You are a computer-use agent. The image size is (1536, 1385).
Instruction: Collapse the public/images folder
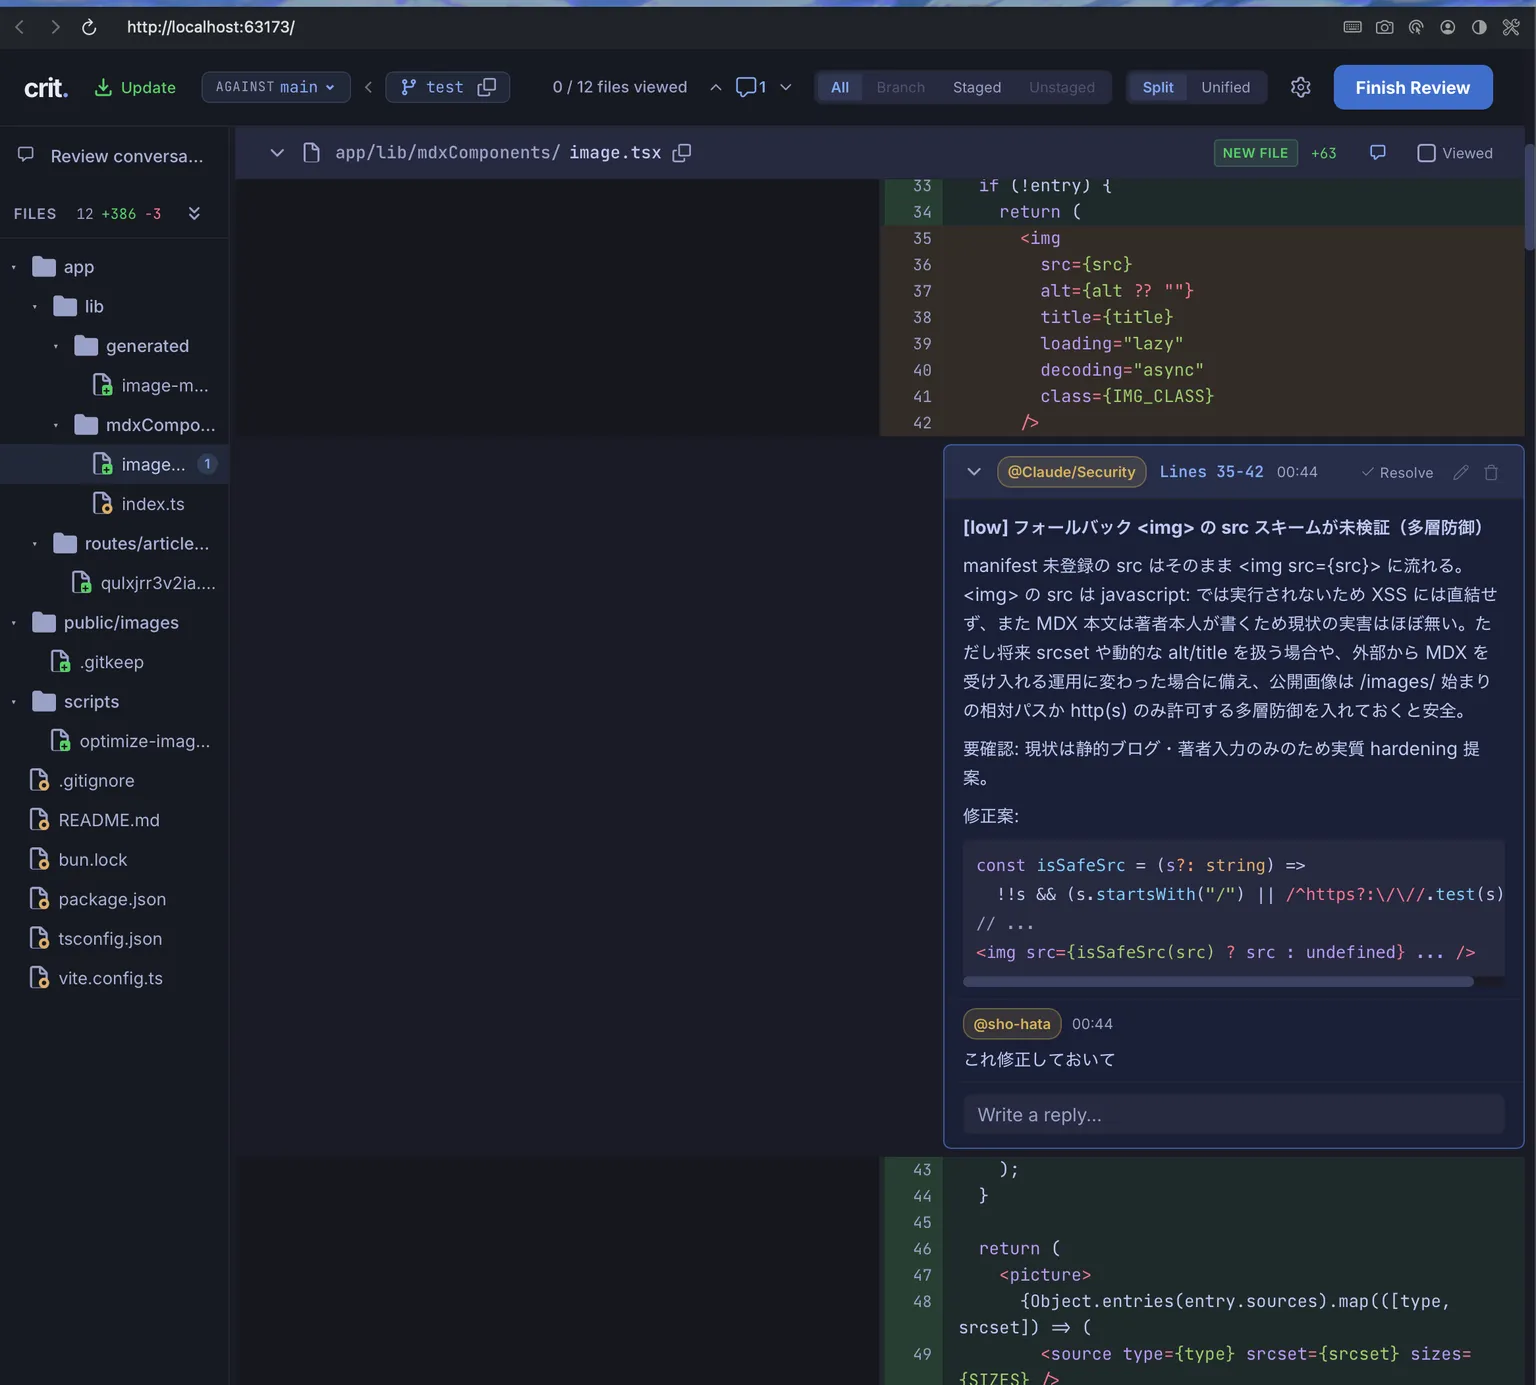click(14, 622)
